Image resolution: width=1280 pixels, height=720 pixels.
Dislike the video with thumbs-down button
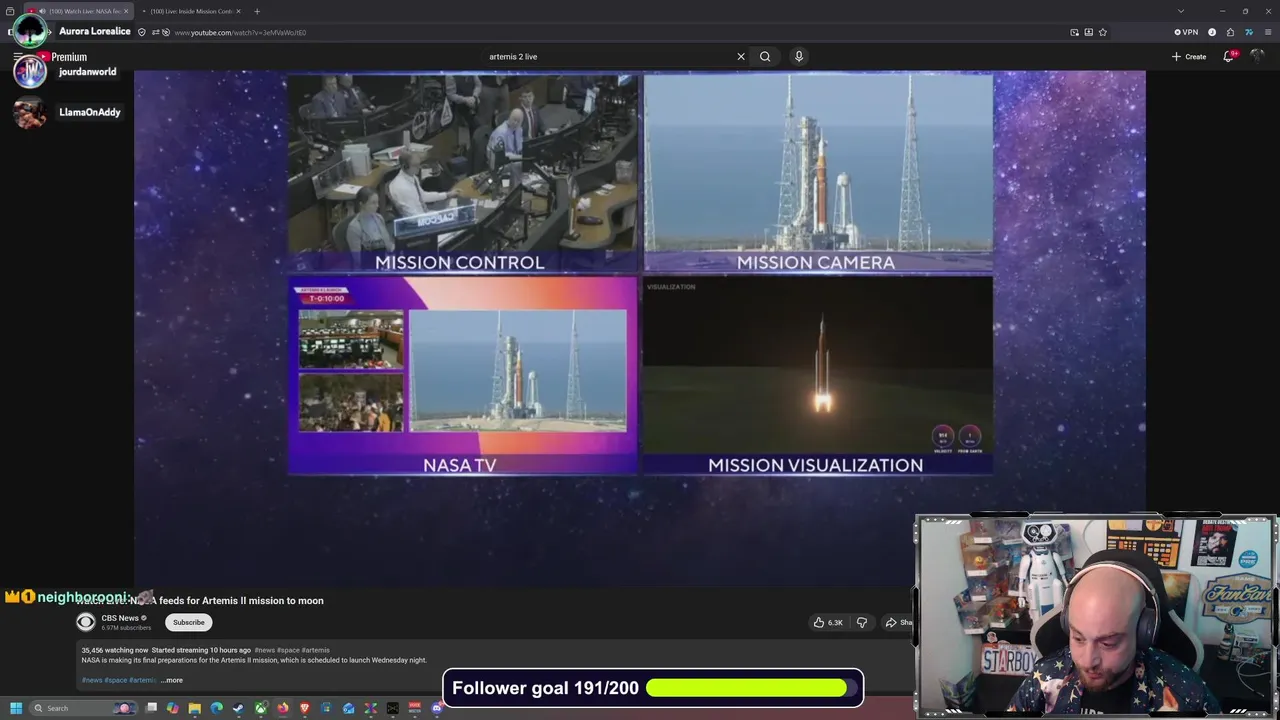click(x=862, y=622)
